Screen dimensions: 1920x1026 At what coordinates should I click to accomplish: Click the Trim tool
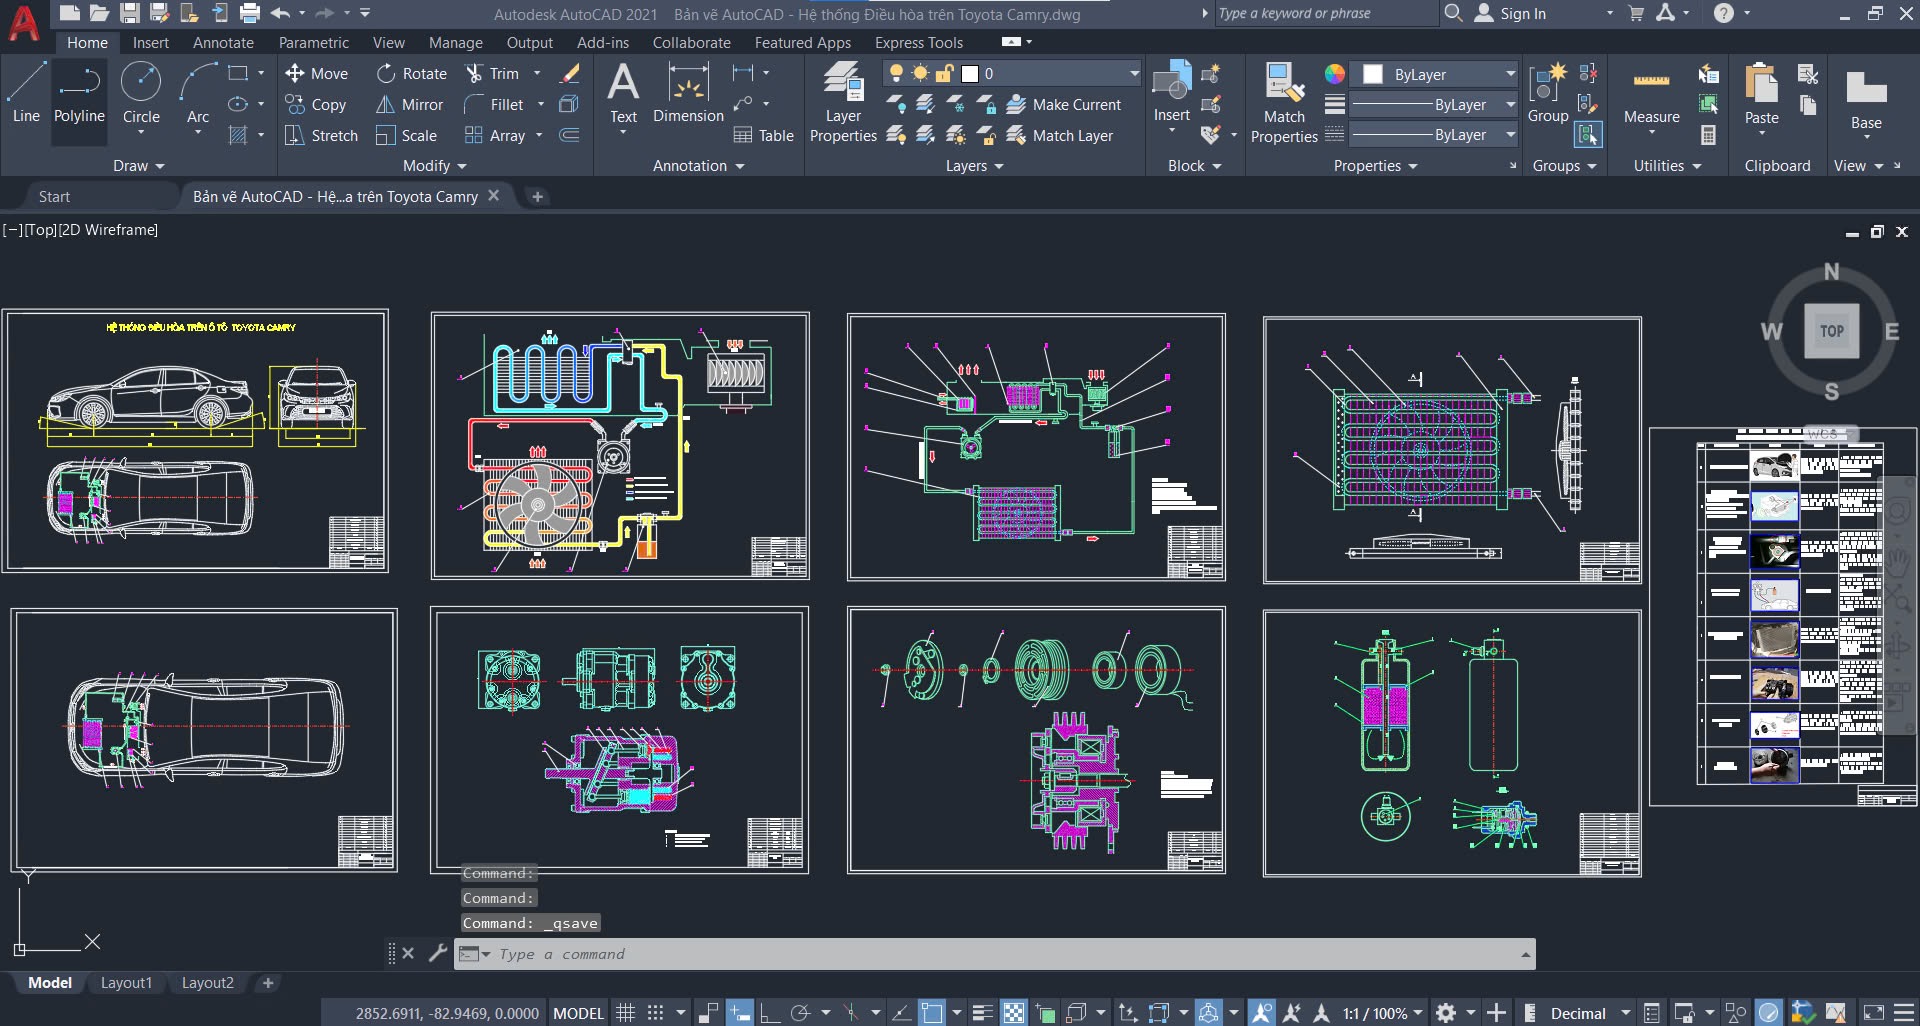coord(492,73)
